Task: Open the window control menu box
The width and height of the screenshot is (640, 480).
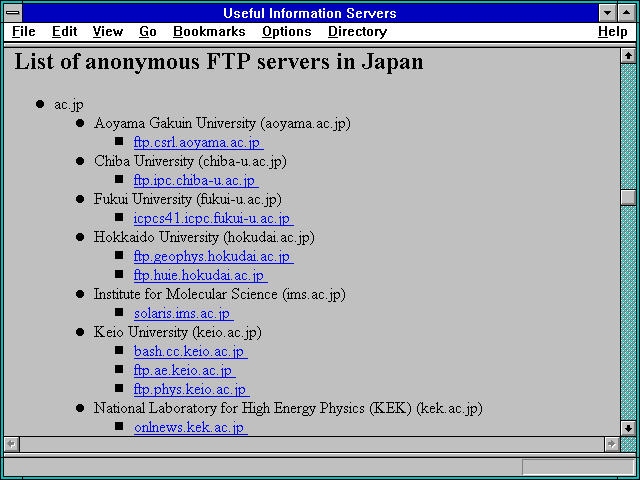Action: pyautogui.click(x=13, y=13)
